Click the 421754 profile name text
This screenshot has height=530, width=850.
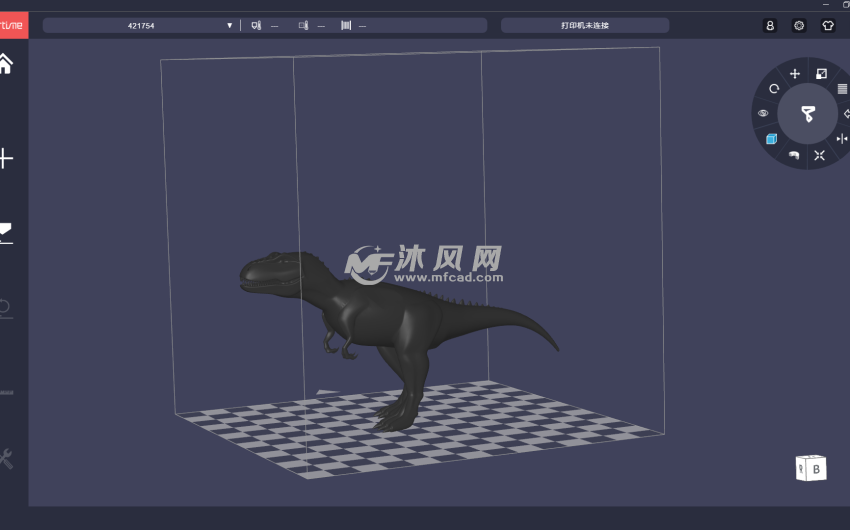pos(141,25)
